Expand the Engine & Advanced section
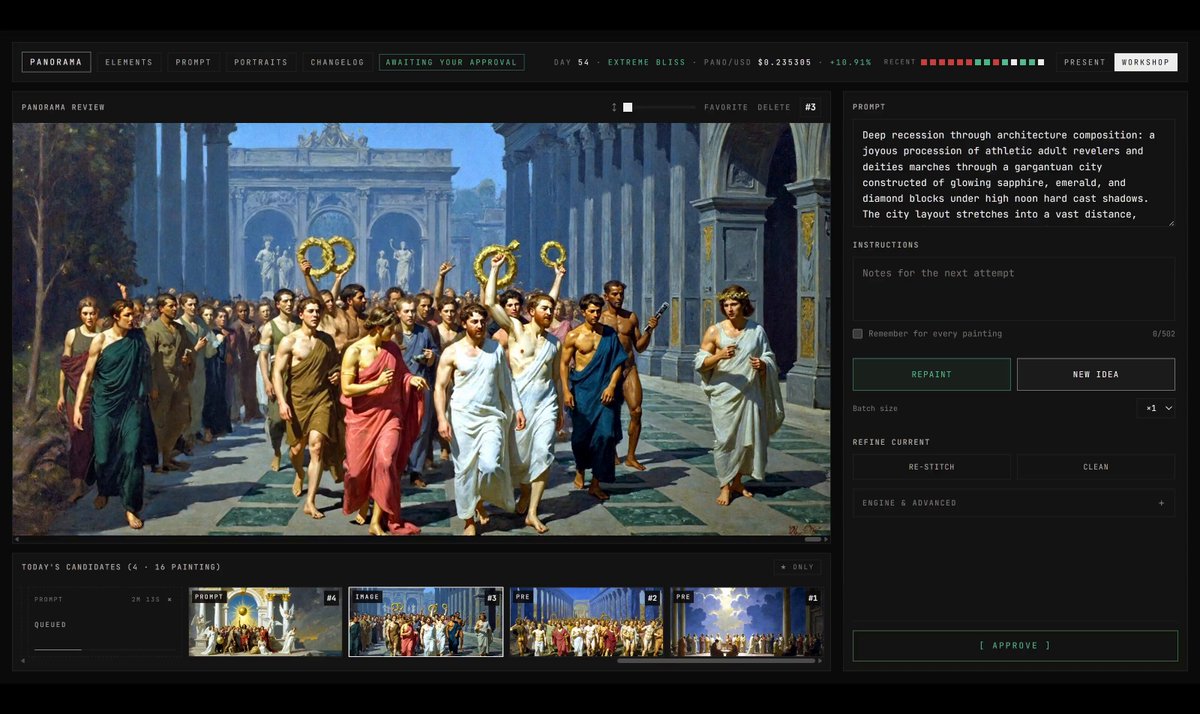 click(x=1013, y=503)
